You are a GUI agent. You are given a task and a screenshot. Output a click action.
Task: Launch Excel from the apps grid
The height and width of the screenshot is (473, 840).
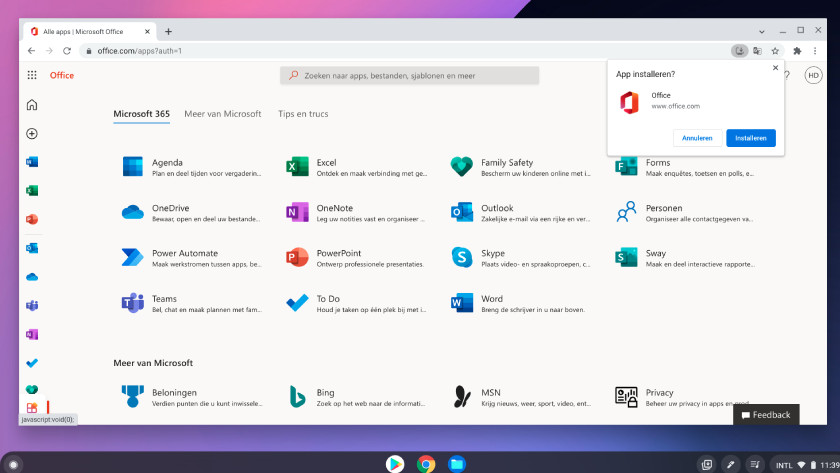(356, 167)
